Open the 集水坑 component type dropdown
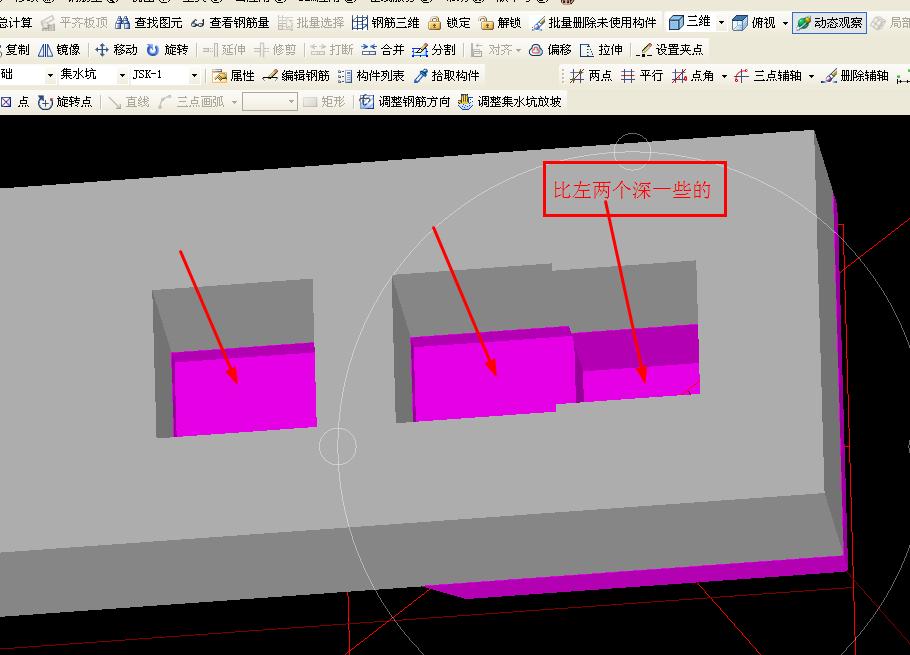910x655 pixels. coord(122,75)
